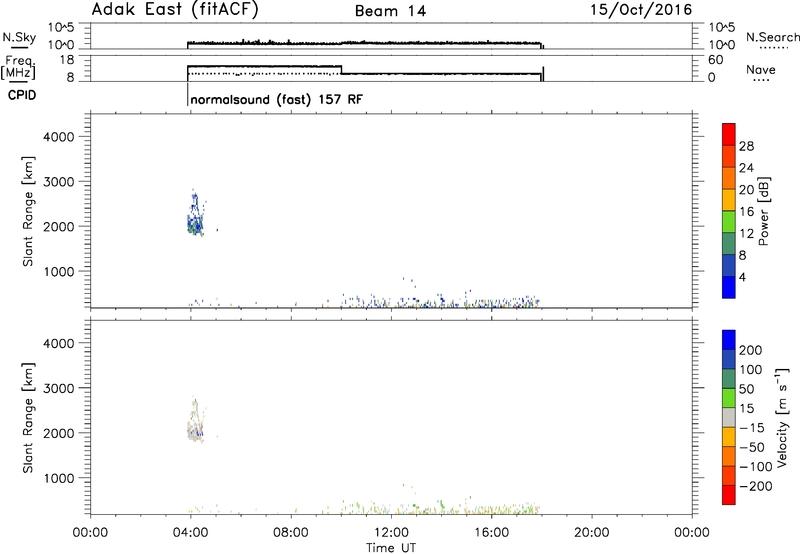Click the "1000" tick in the Velocity panel
800x554 pixels.
coord(59,478)
